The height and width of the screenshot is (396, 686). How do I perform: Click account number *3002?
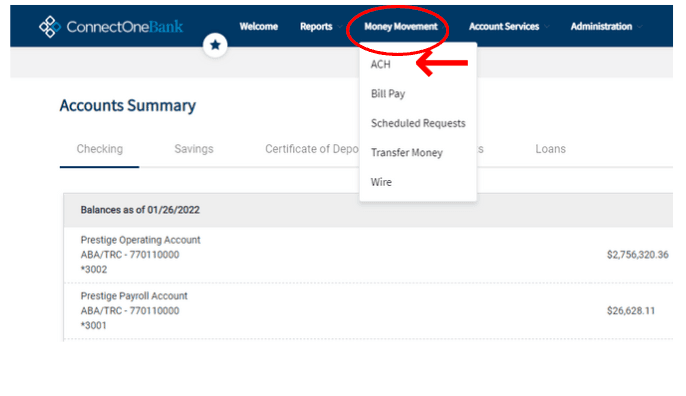coord(94,269)
